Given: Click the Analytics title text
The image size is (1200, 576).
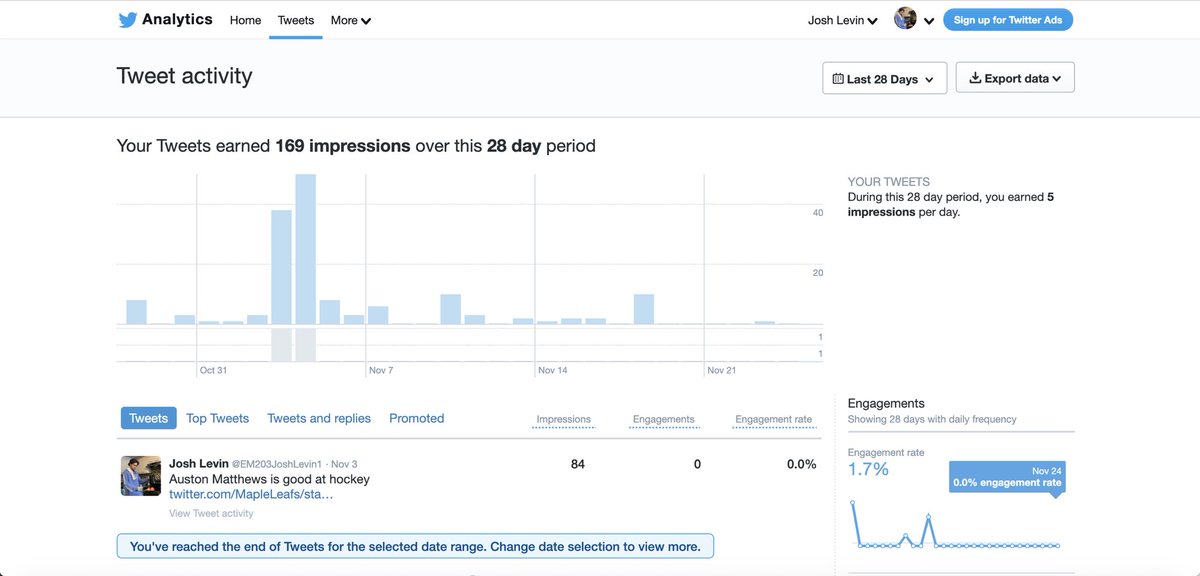Looking at the screenshot, I should pos(177,19).
